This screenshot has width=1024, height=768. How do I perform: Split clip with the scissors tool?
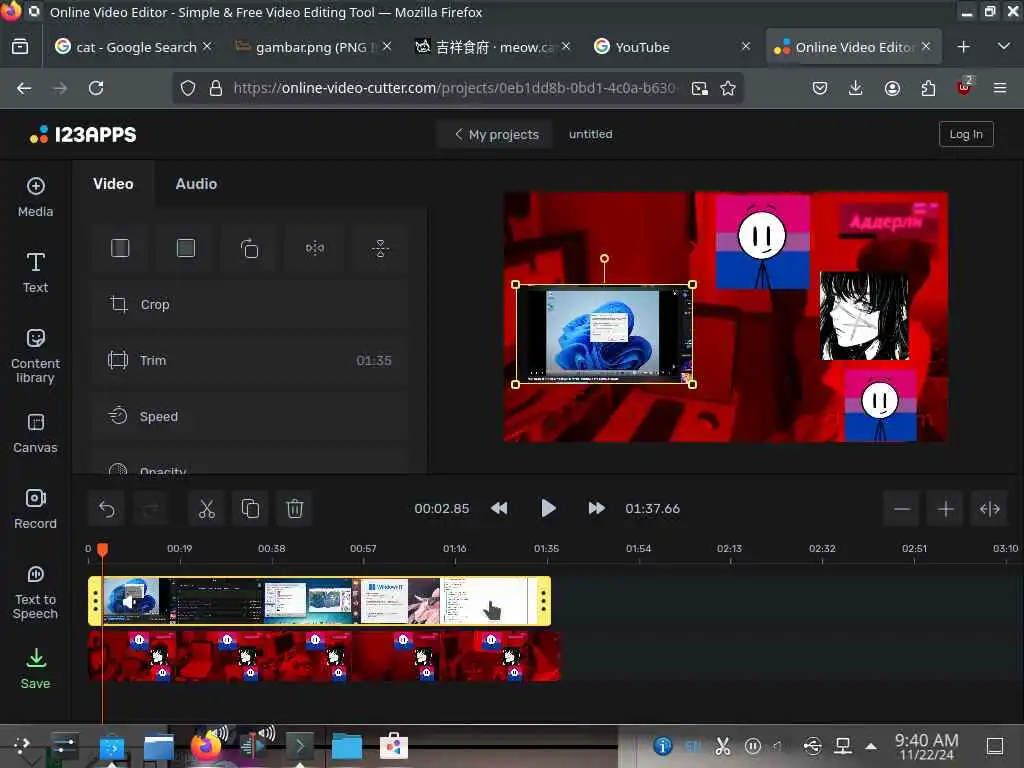click(x=206, y=509)
